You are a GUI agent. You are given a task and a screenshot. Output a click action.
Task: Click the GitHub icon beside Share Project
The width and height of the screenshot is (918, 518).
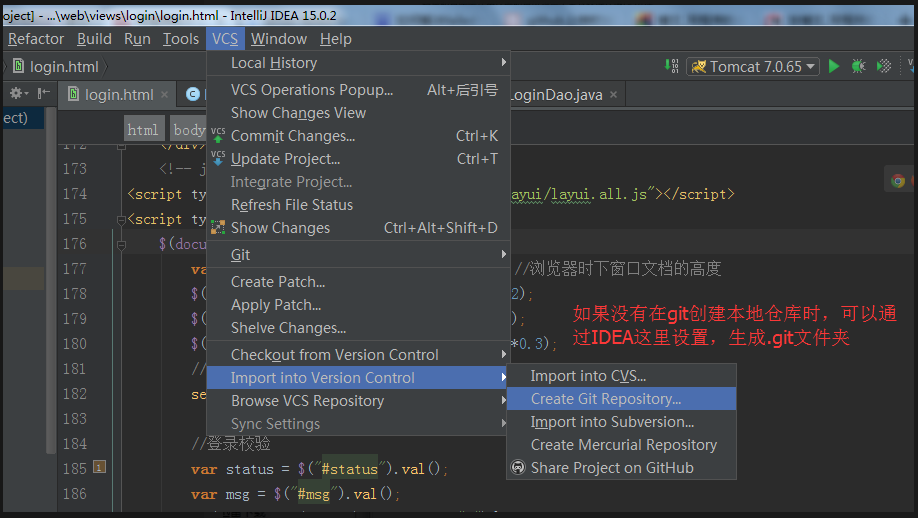(518, 467)
